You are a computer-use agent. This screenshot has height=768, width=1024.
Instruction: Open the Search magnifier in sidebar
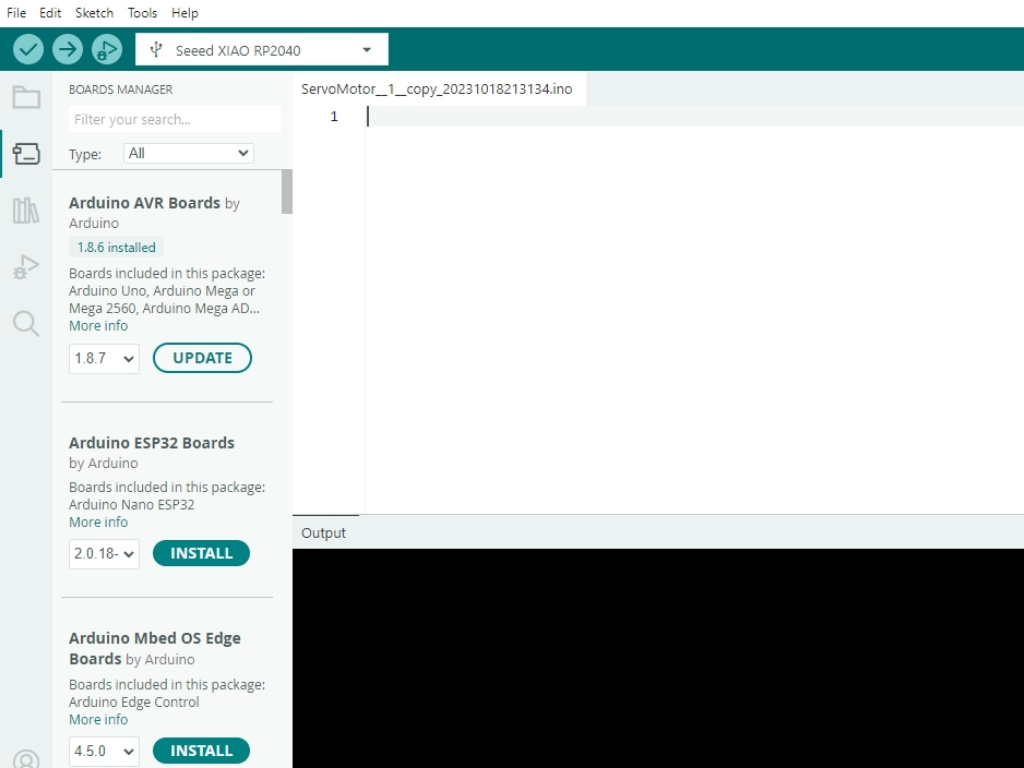pyautogui.click(x=26, y=323)
